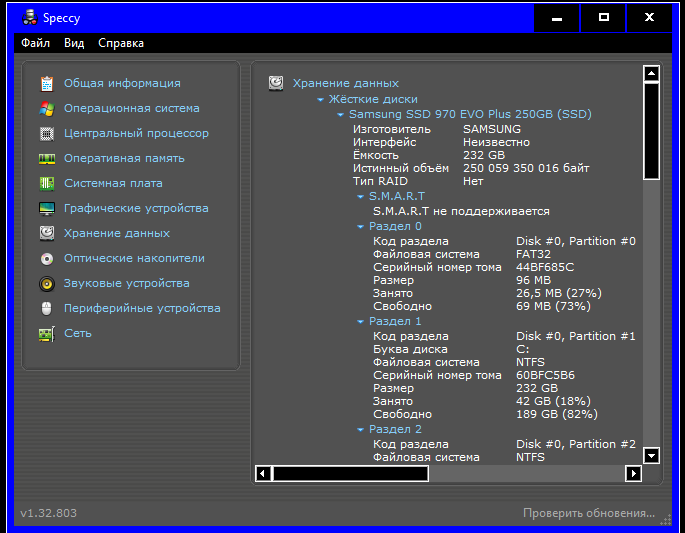The height and width of the screenshot is (533, 685).
Task: Click Проверить обновления link
Action: pyautogui.click(x=589, y=513)
